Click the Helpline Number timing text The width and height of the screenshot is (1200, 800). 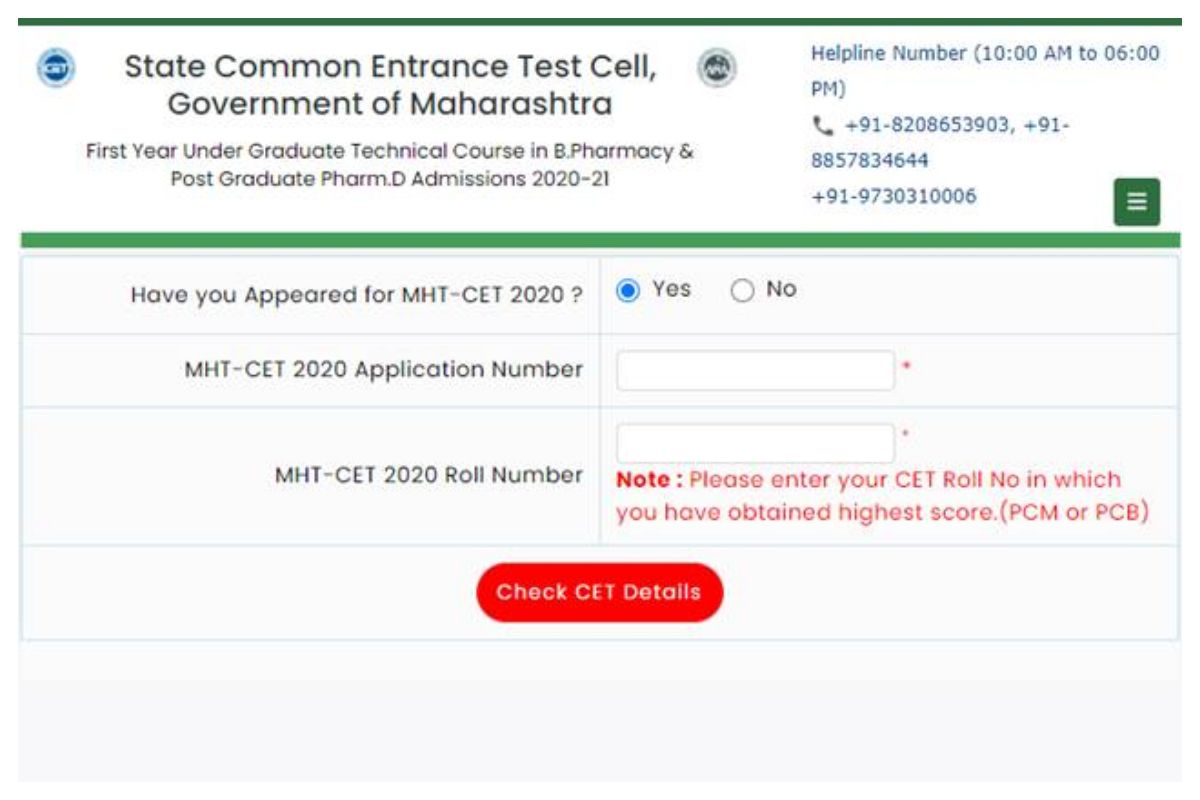pyautogui.click(x=985, y=71)
